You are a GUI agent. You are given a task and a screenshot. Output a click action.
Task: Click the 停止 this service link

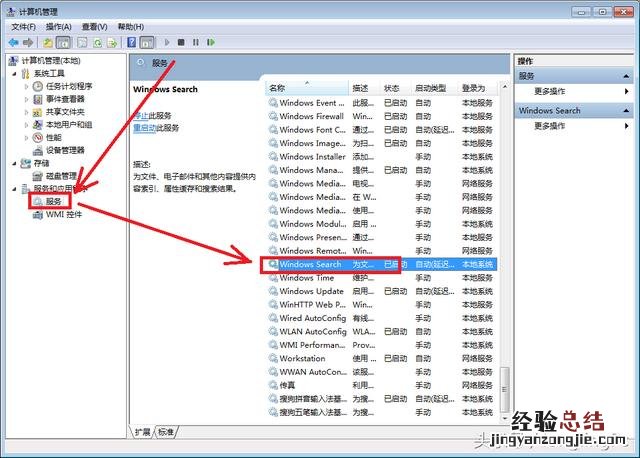[140, 116]
